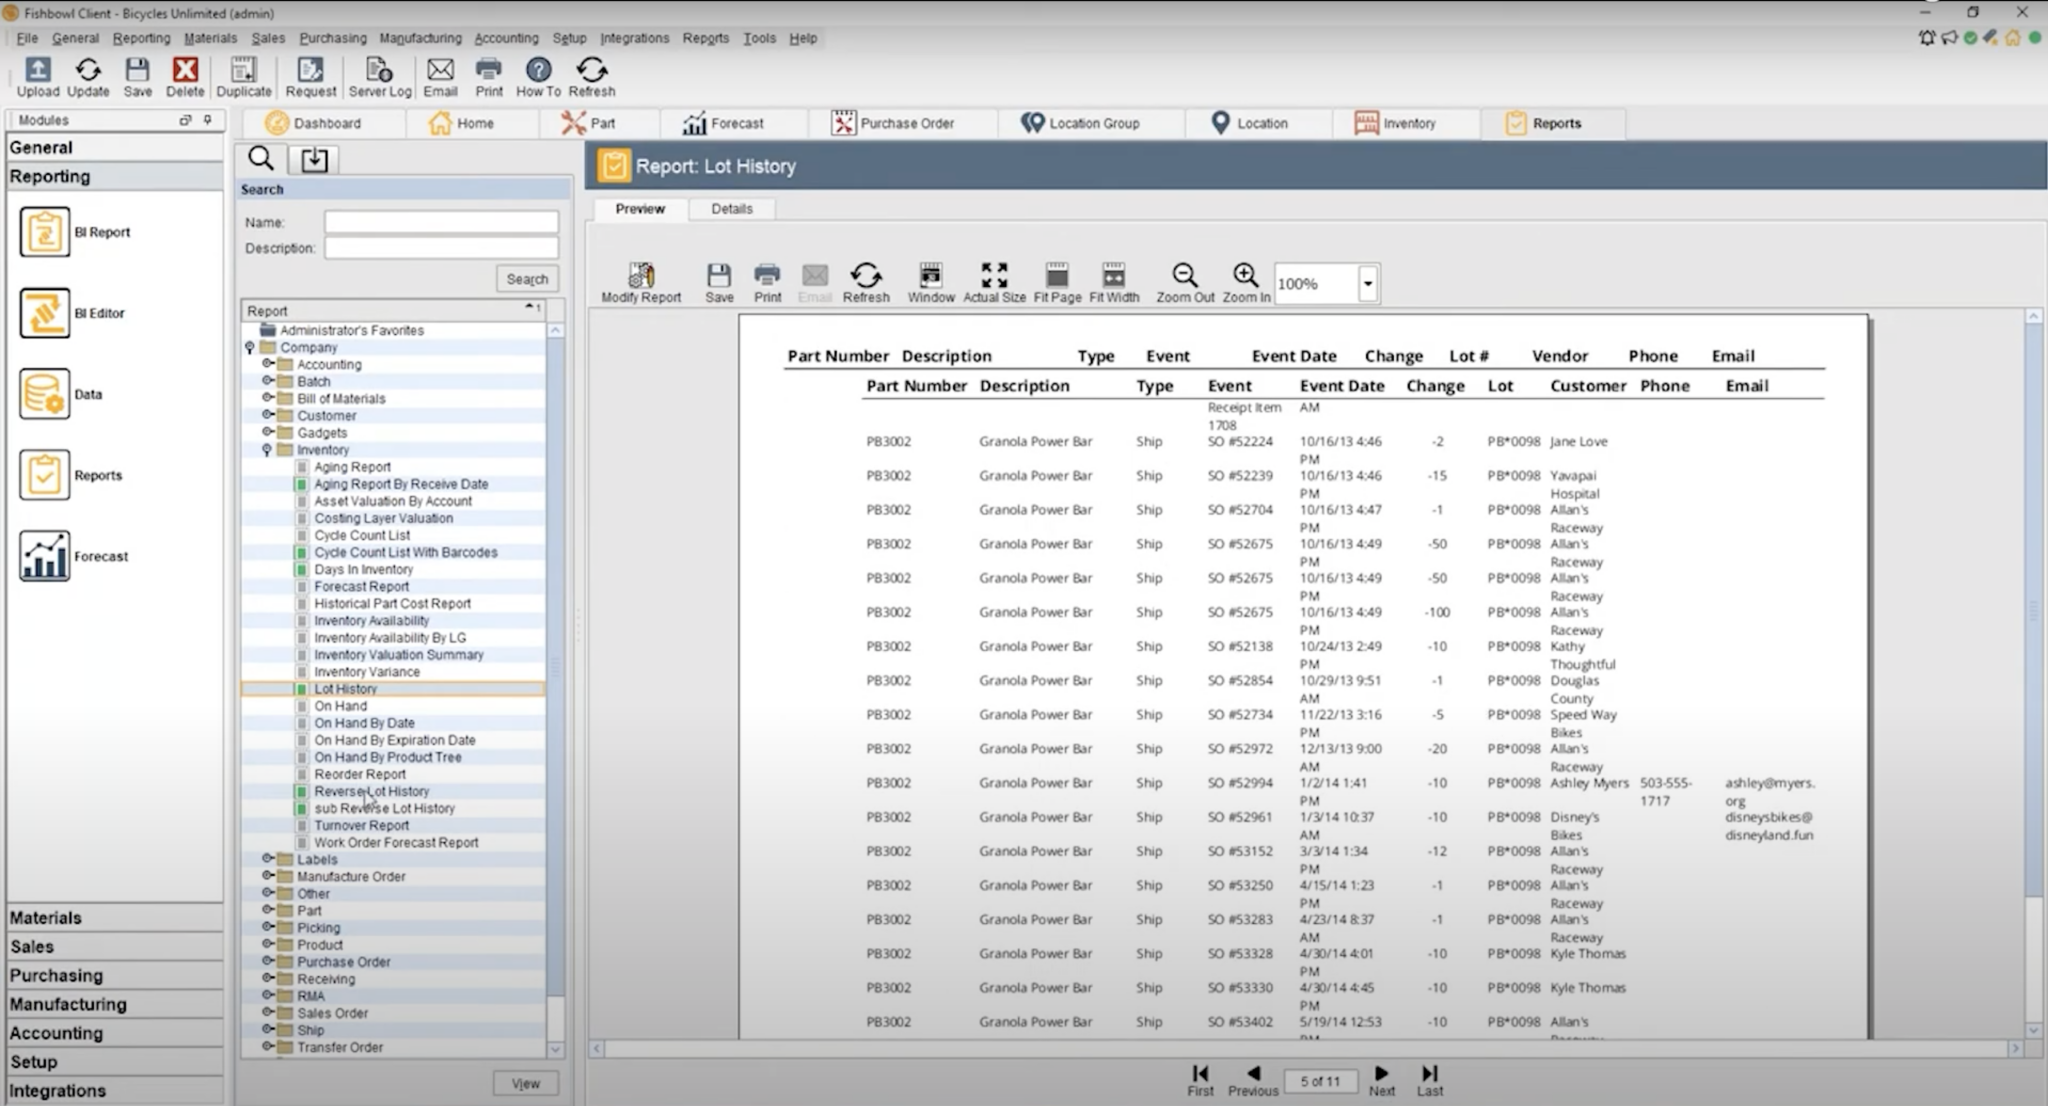The height and width of the screenshot is (1106, 2048).
Task: Click the Search button under Description field
Action: click(x=527, y=278)
